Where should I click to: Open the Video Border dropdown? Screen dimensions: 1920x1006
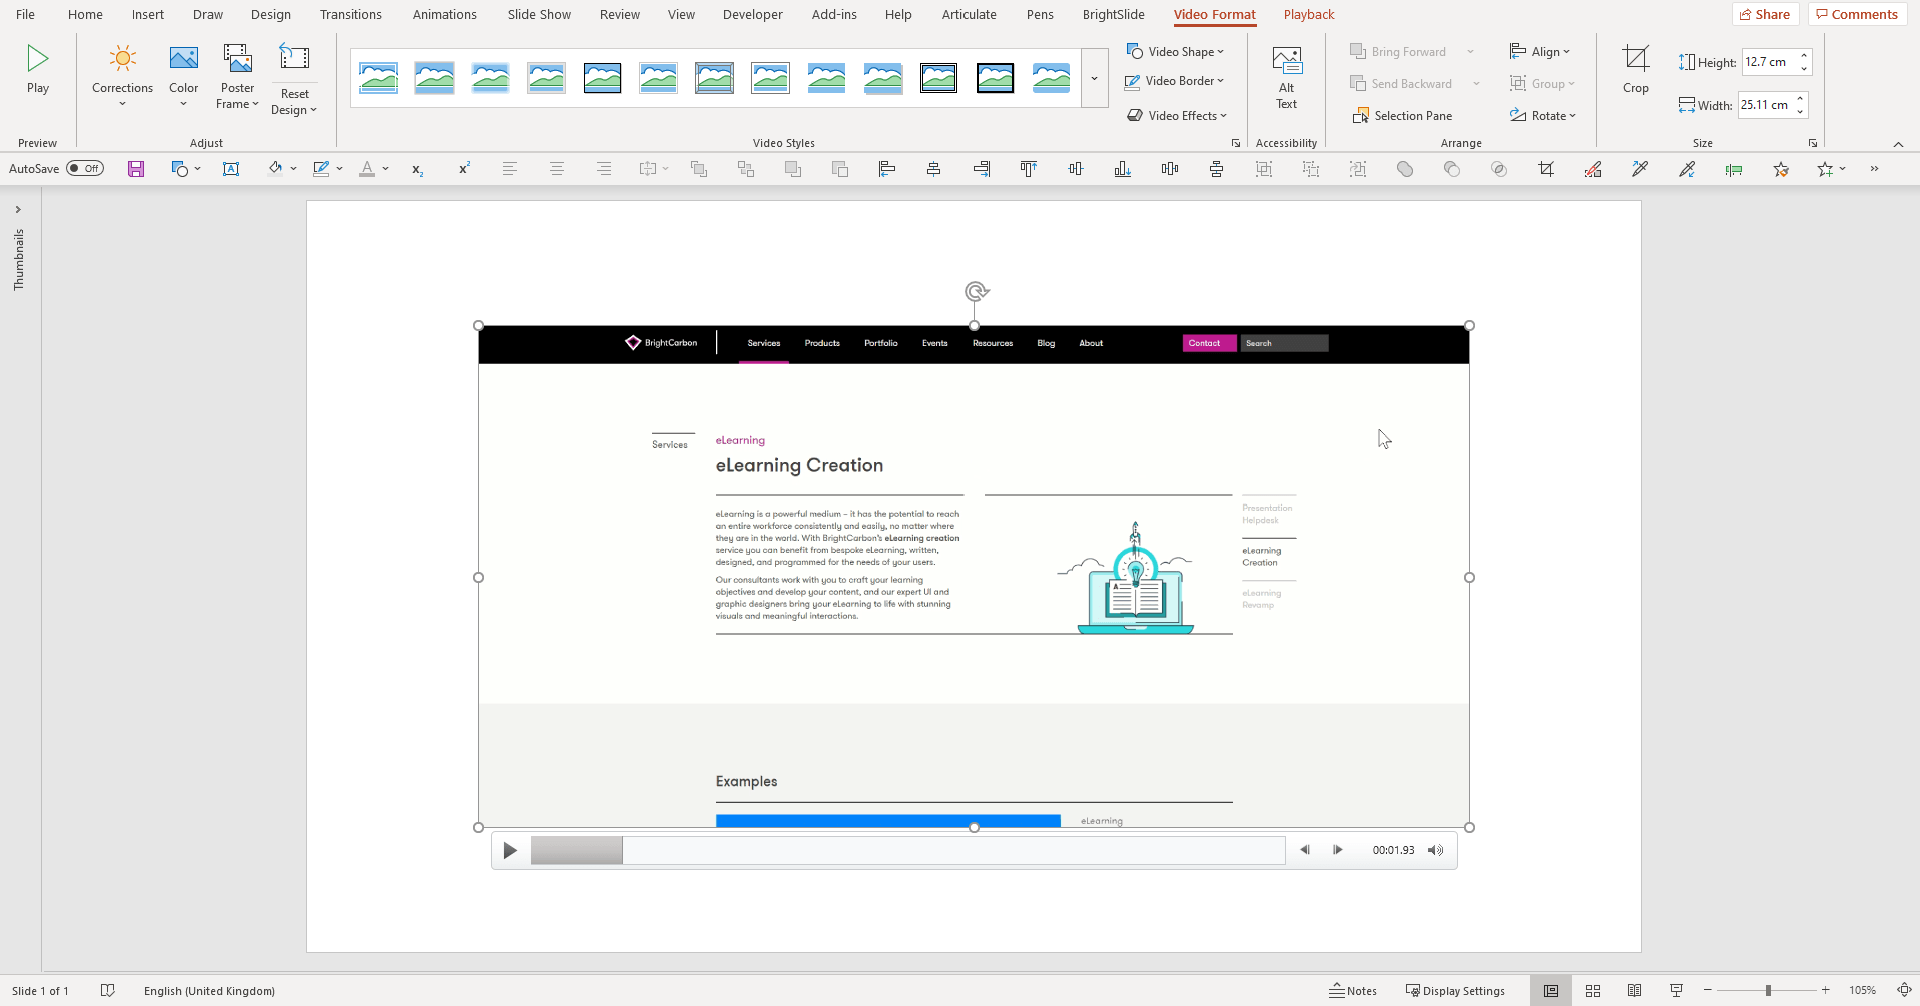(1175, 81)
